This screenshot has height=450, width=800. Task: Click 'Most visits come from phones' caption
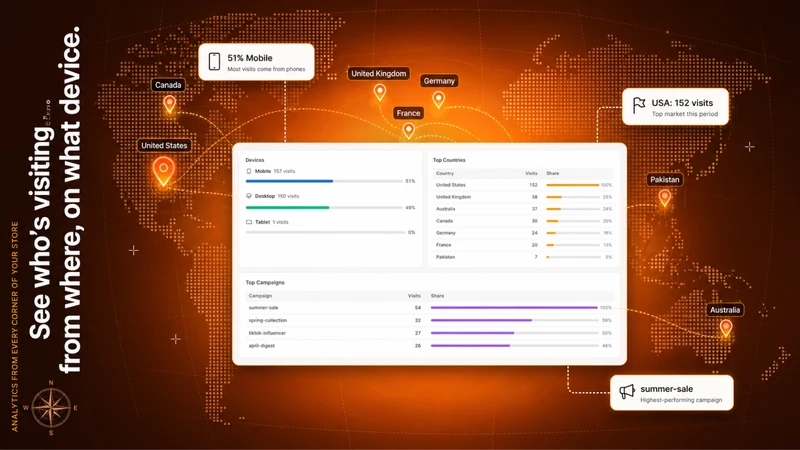click(266, 69)
